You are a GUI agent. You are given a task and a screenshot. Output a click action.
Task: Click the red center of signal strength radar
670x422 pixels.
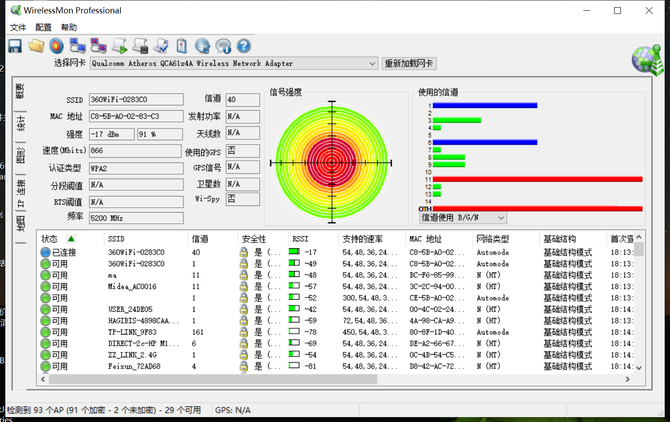[330, 159]
